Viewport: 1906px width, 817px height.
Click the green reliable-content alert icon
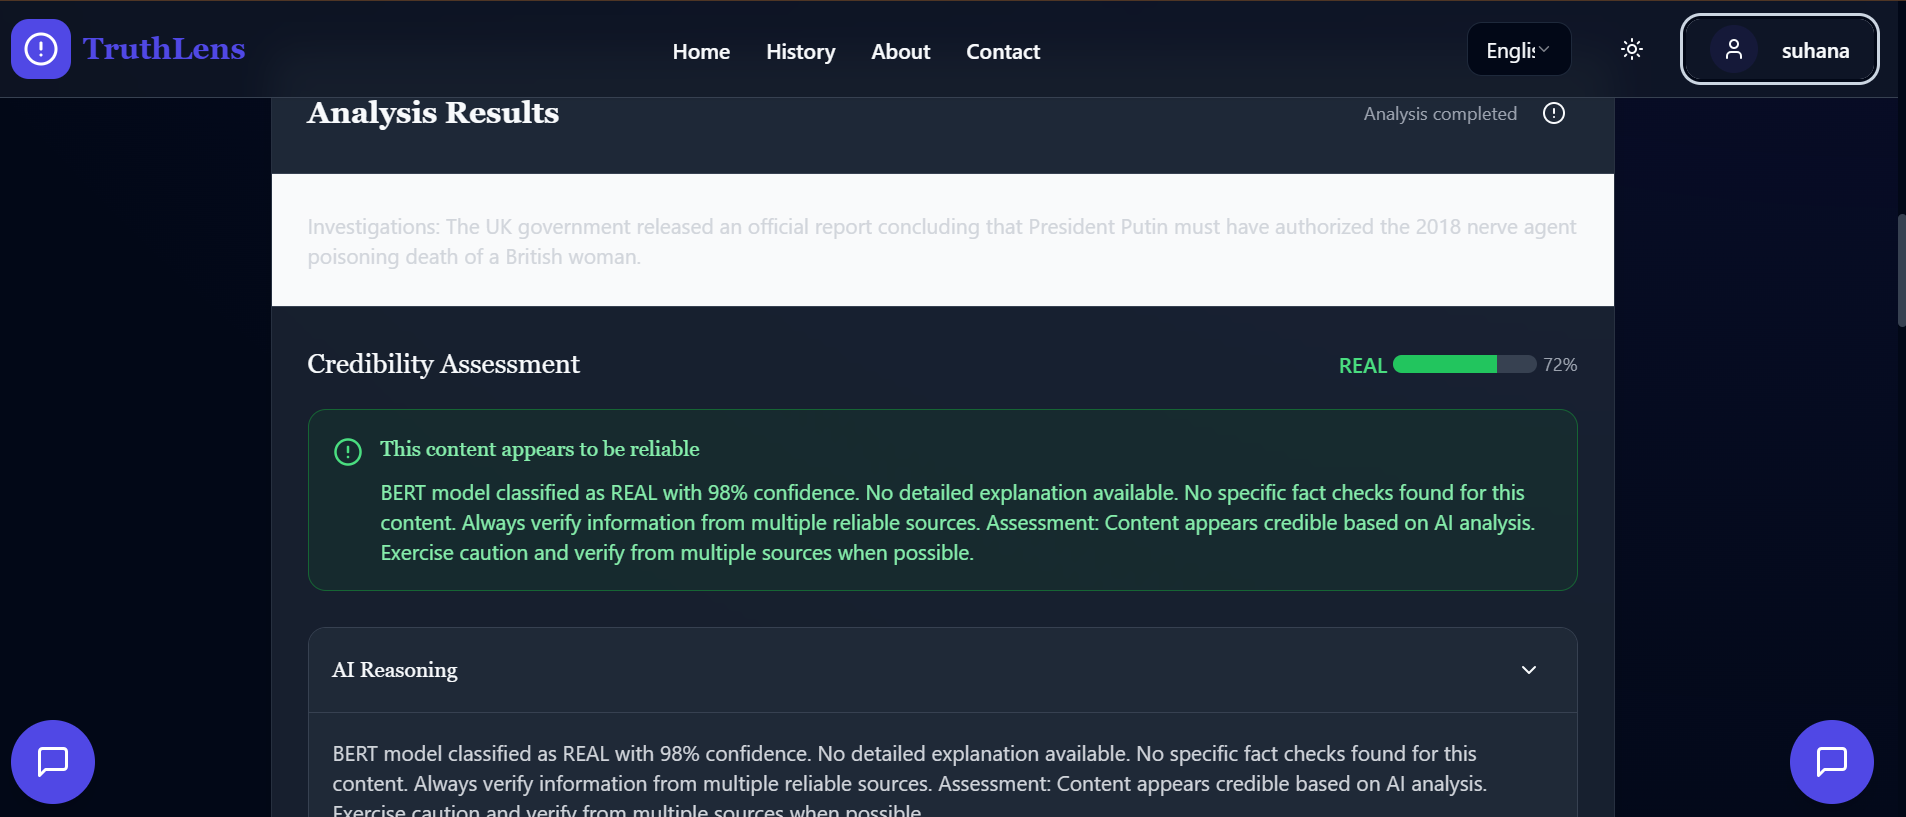(x=348, y=452)
